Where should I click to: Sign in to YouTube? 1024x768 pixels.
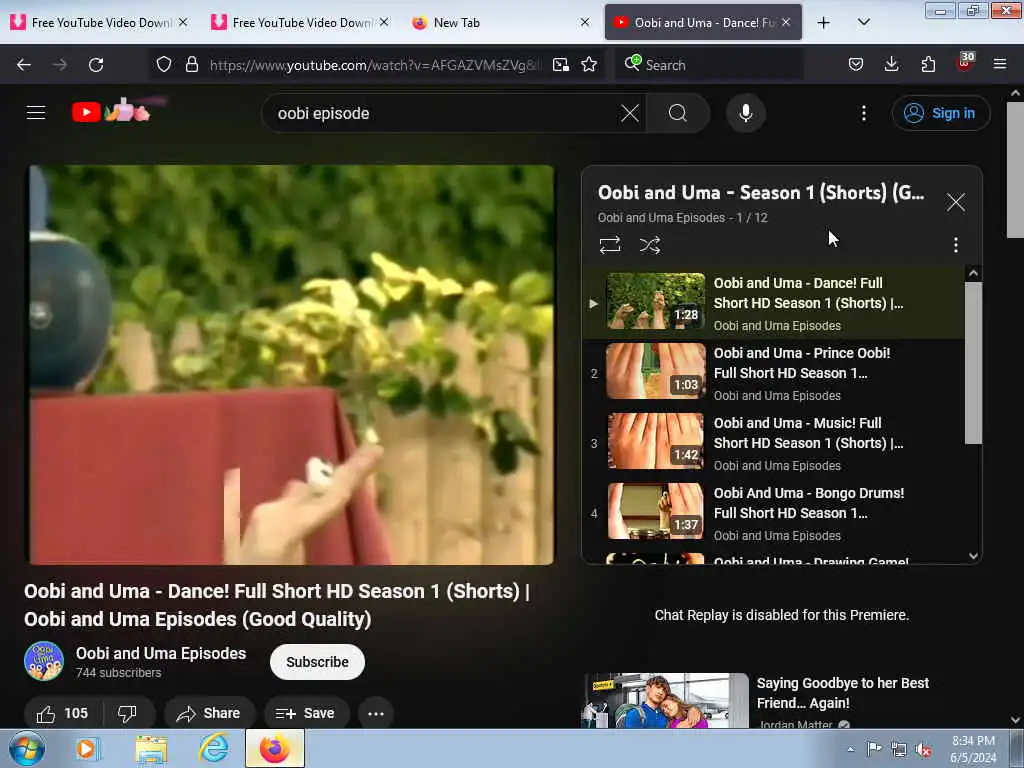click(940, 113)
